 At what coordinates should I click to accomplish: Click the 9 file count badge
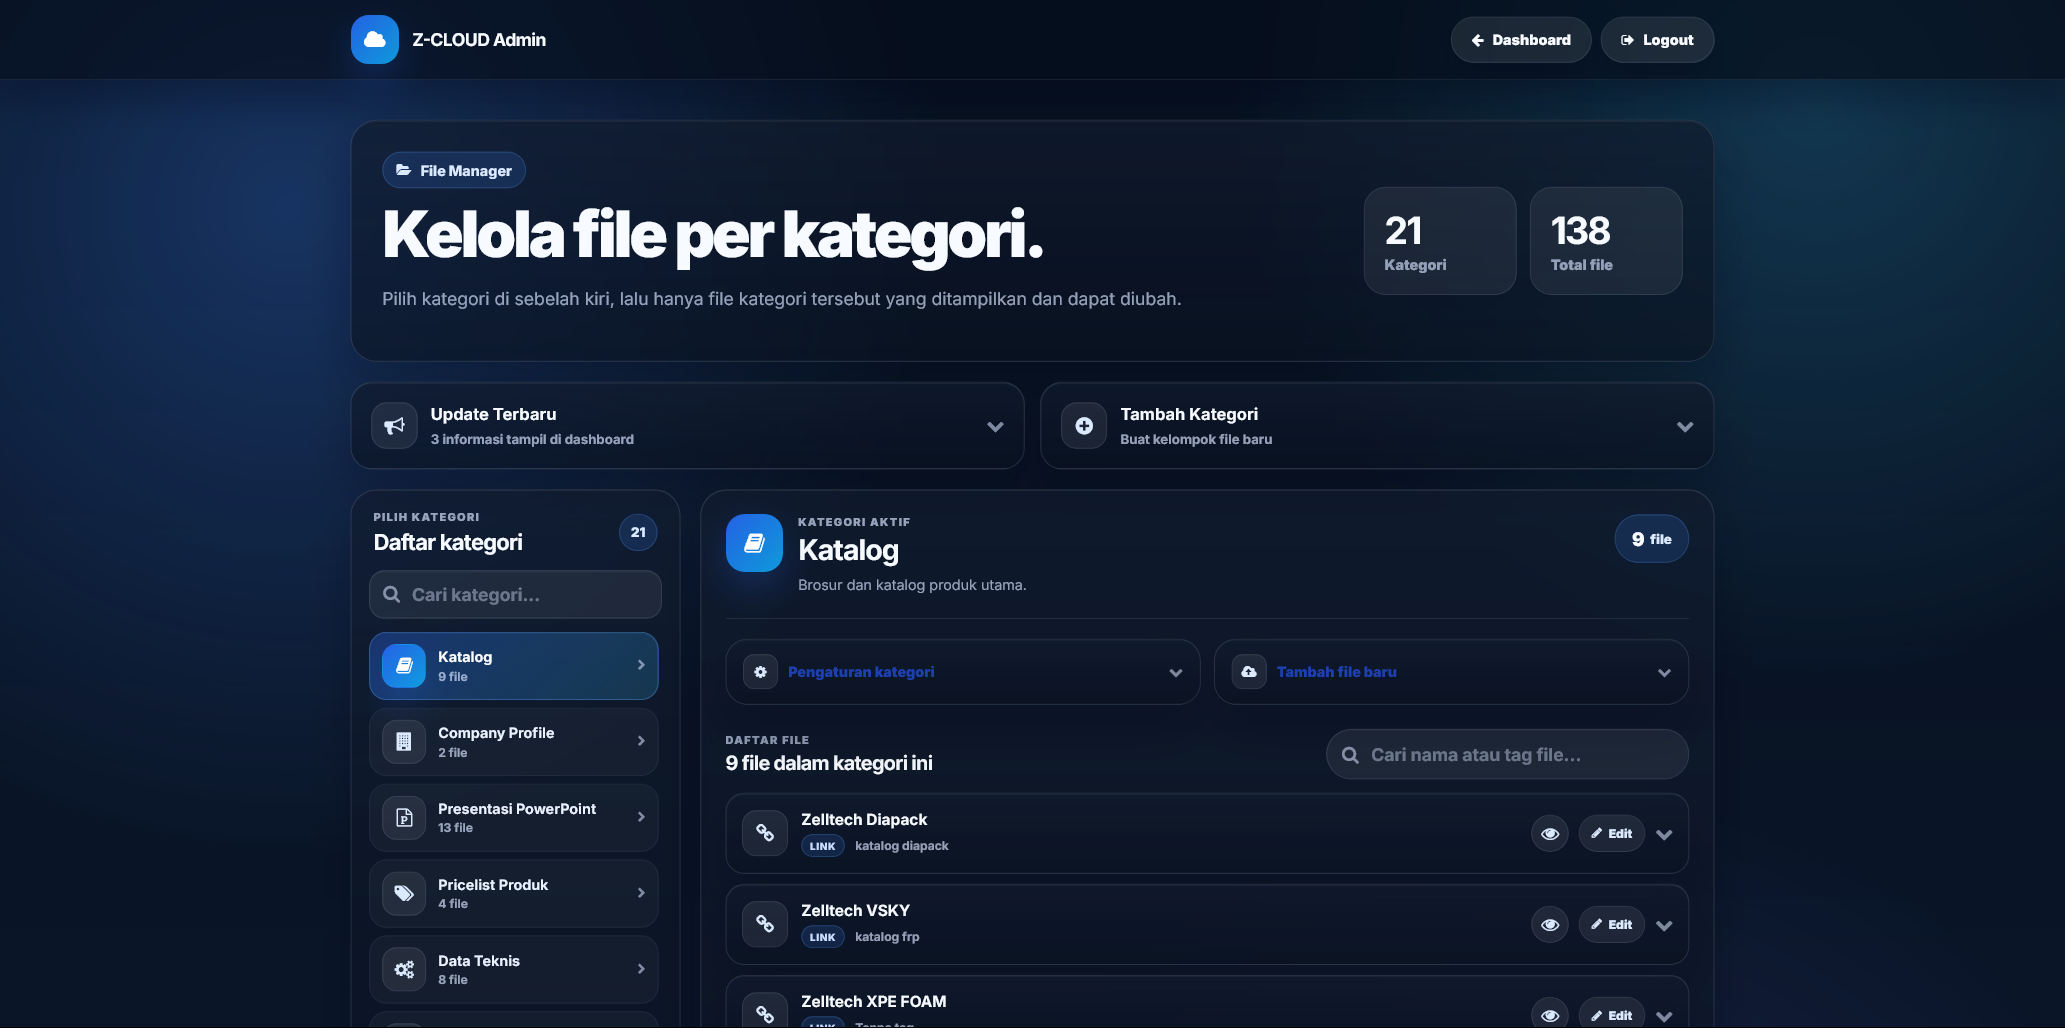[x=1652, y=539]
